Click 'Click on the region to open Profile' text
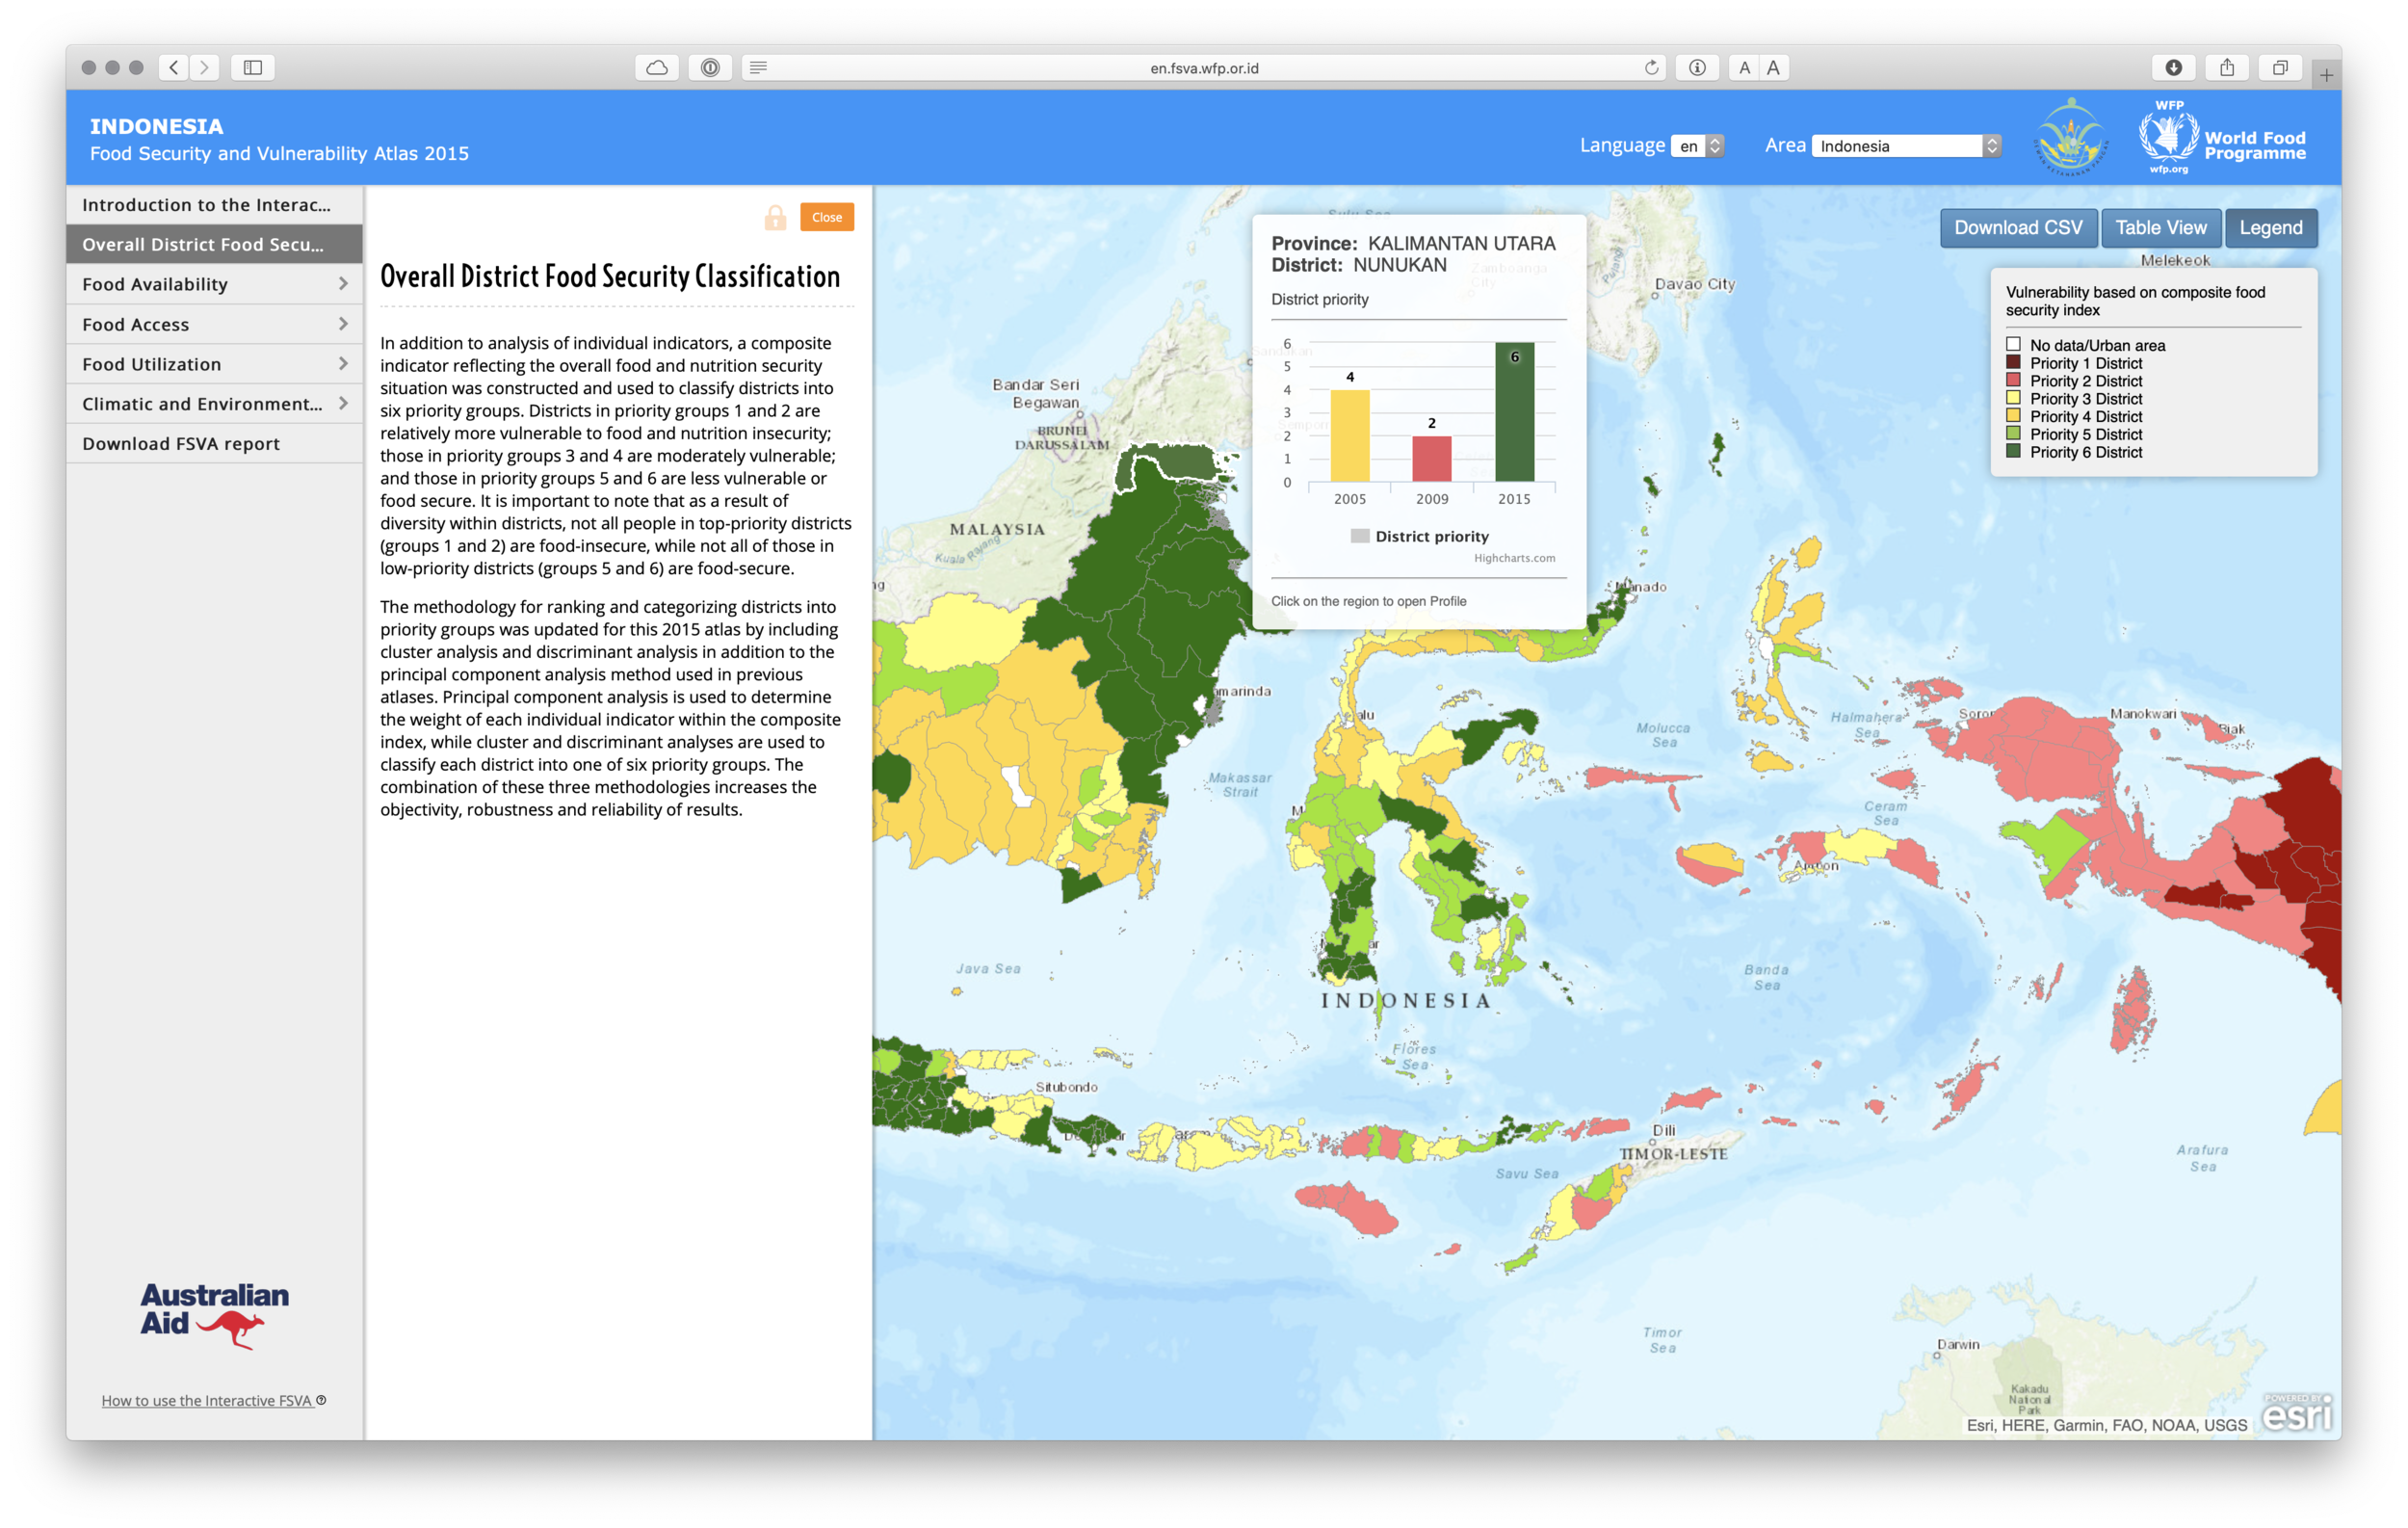Viewport: 2408px width, 1528px height. pyautogui.click(x=1368, y=601)
